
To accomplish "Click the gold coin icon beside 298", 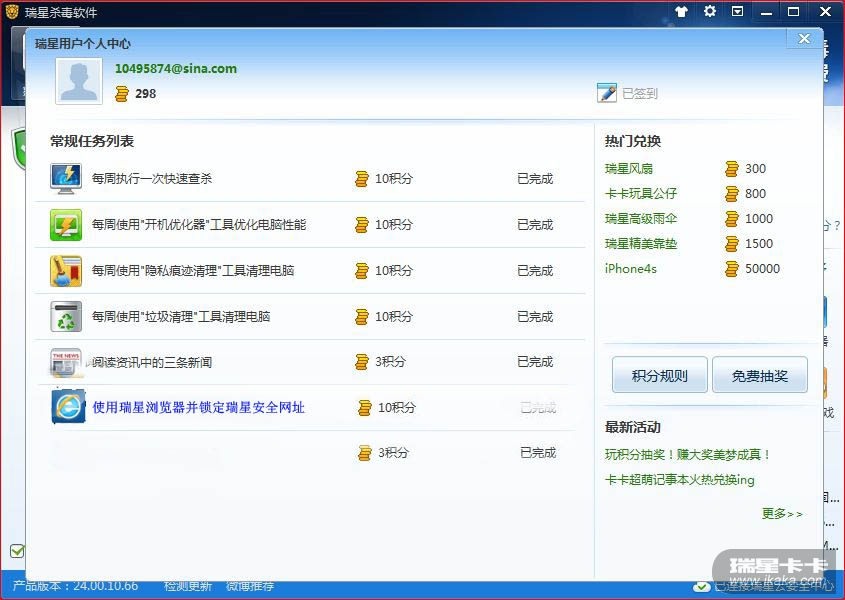I will point(122,94).
